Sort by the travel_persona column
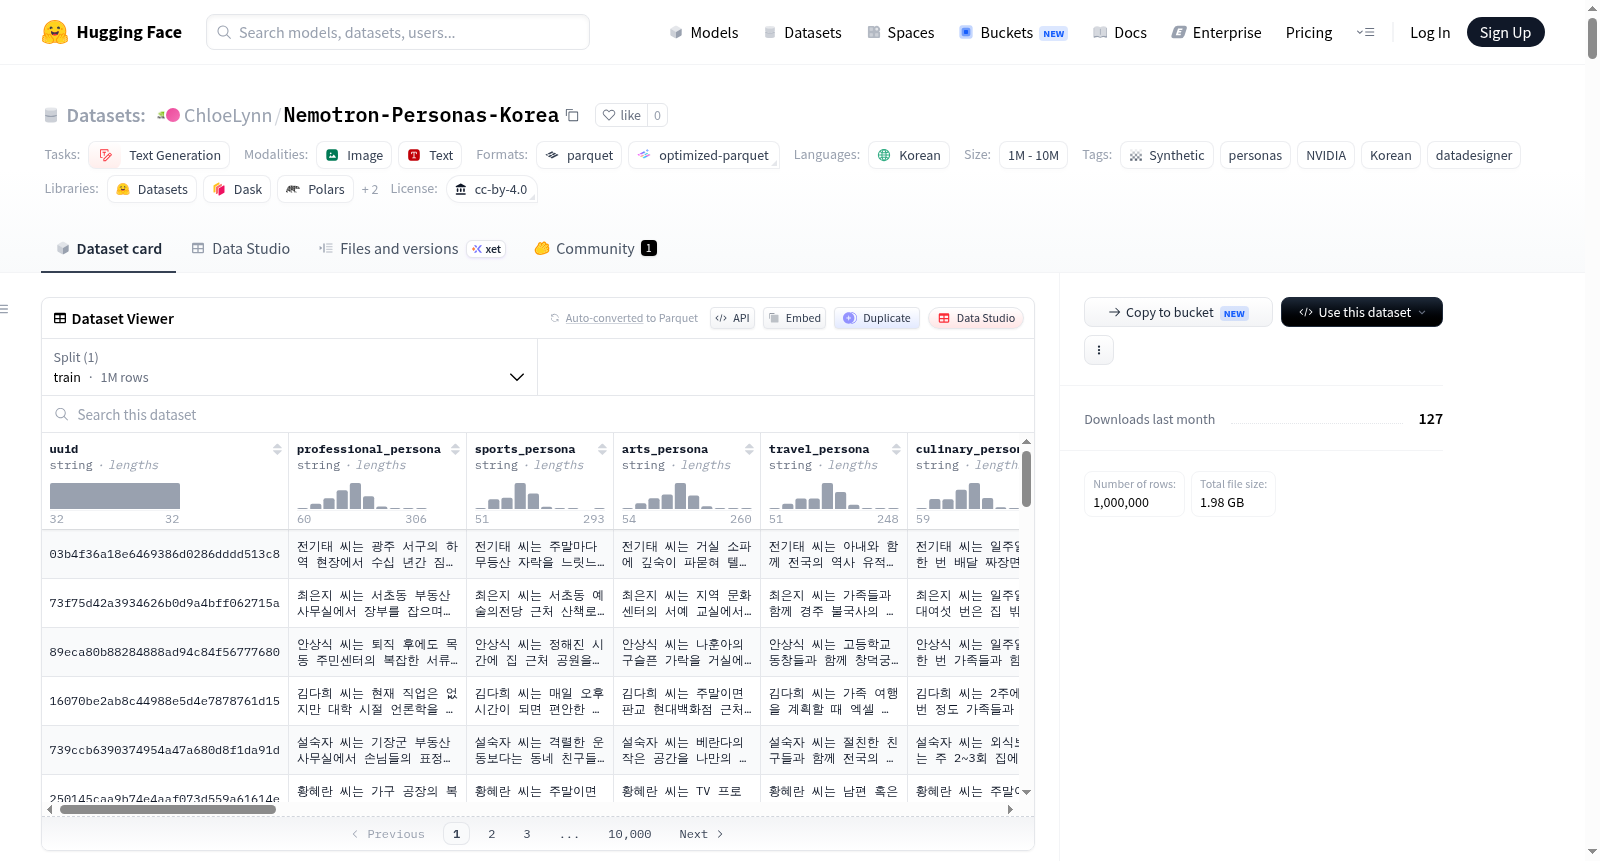 896,449
